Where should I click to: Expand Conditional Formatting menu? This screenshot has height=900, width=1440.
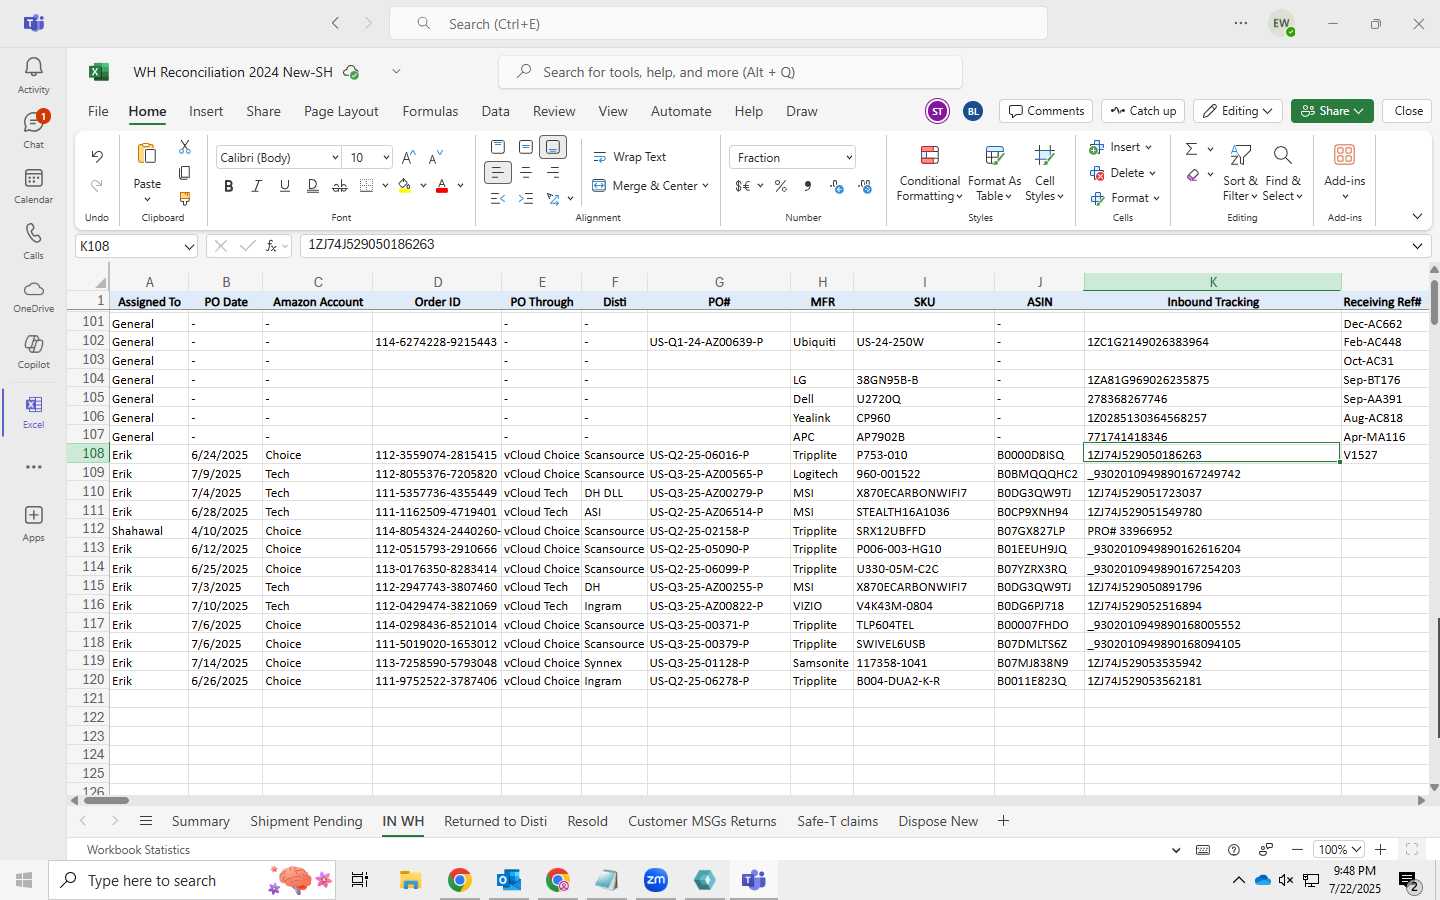coord(929,173)
